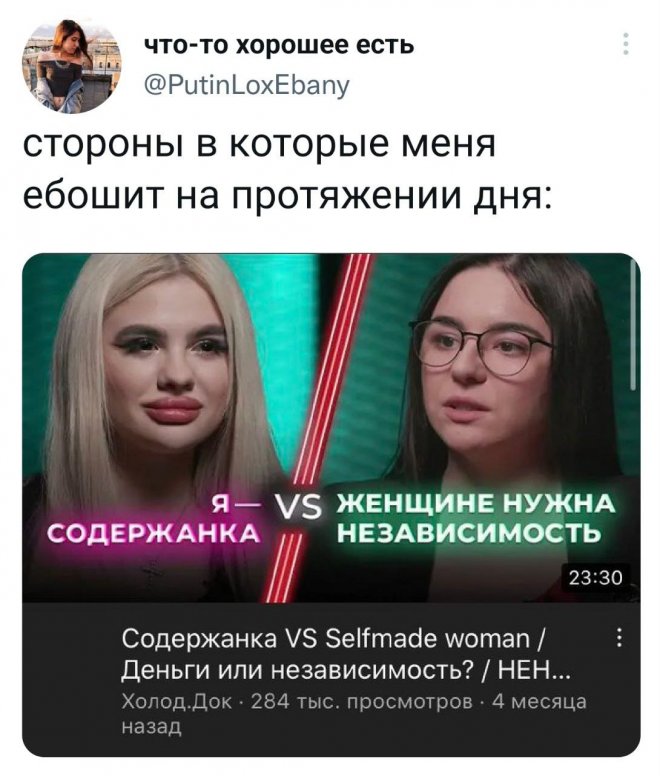Open the video card's three-dot menu
Image resolution: width=660 pixels, height=776 pixels.
tap(619, 637)
